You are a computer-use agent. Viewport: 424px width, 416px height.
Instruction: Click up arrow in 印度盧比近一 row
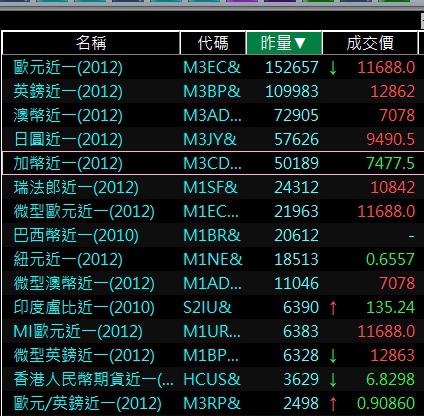(x=333, y=308)
